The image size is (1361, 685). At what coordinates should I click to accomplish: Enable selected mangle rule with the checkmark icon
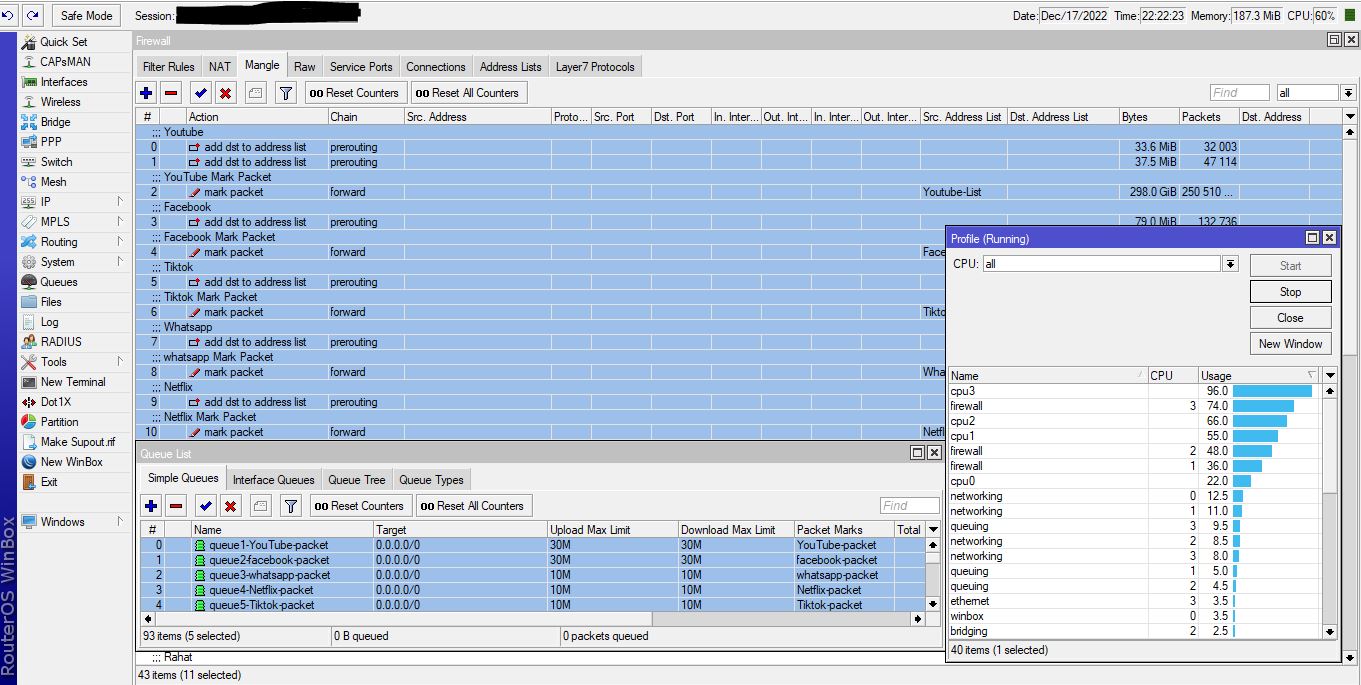(200, 92)
